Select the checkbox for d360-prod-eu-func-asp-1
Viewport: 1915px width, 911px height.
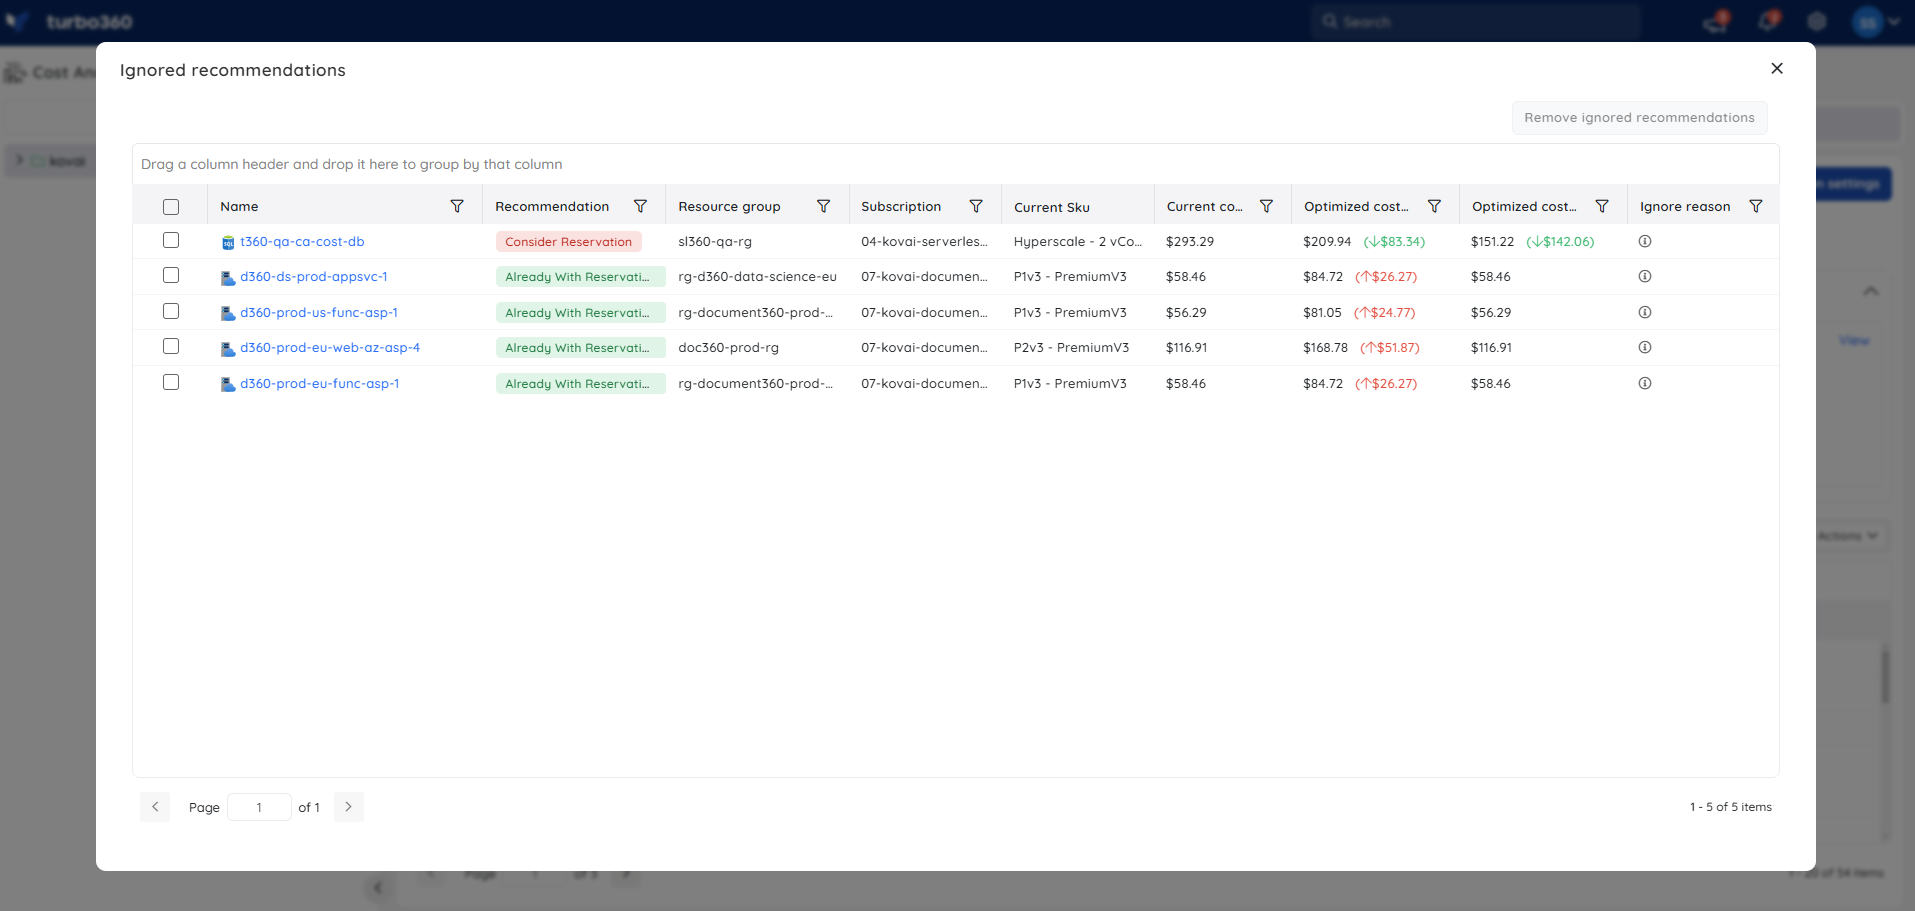click(171, 382)
